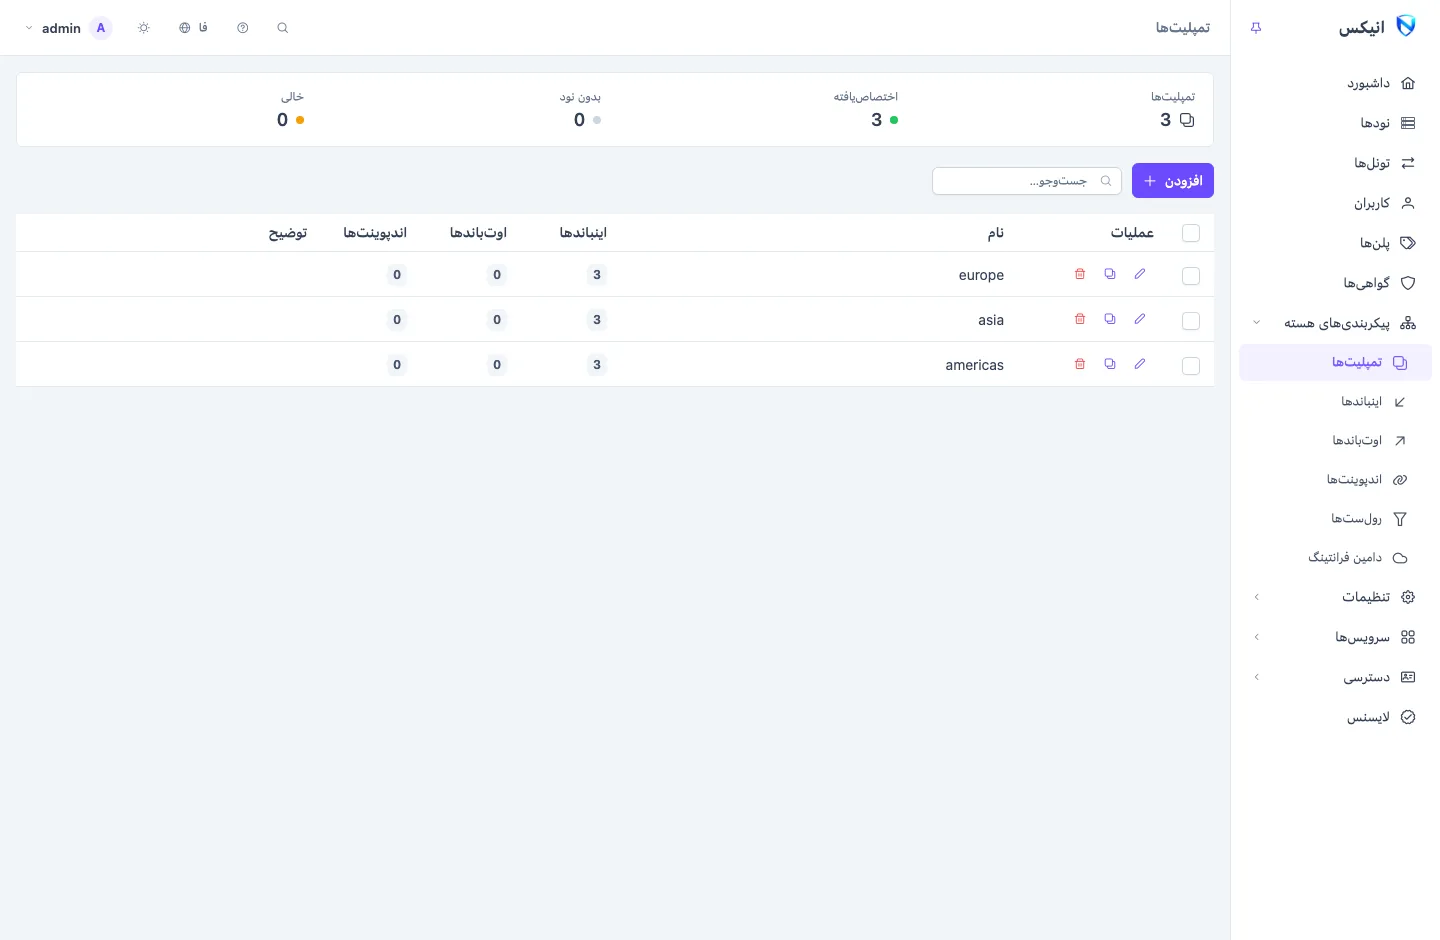Open اینباندها under core configs
1440x940 pixels.
[1335, 402]
